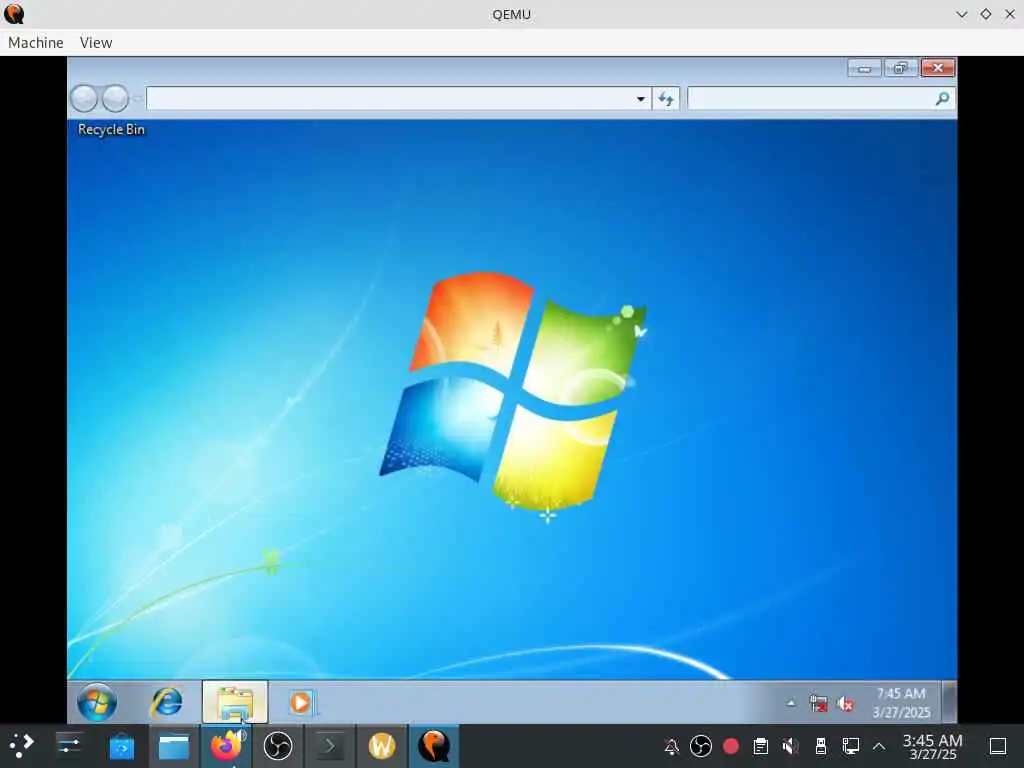The image size is (1024, 768).
Task: Keep QEMU window above others diamond button
Action: 985,14
